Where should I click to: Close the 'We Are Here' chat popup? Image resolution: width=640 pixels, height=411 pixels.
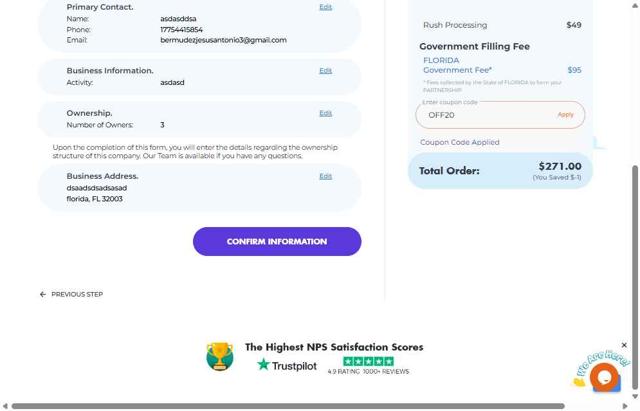point(624,345)
